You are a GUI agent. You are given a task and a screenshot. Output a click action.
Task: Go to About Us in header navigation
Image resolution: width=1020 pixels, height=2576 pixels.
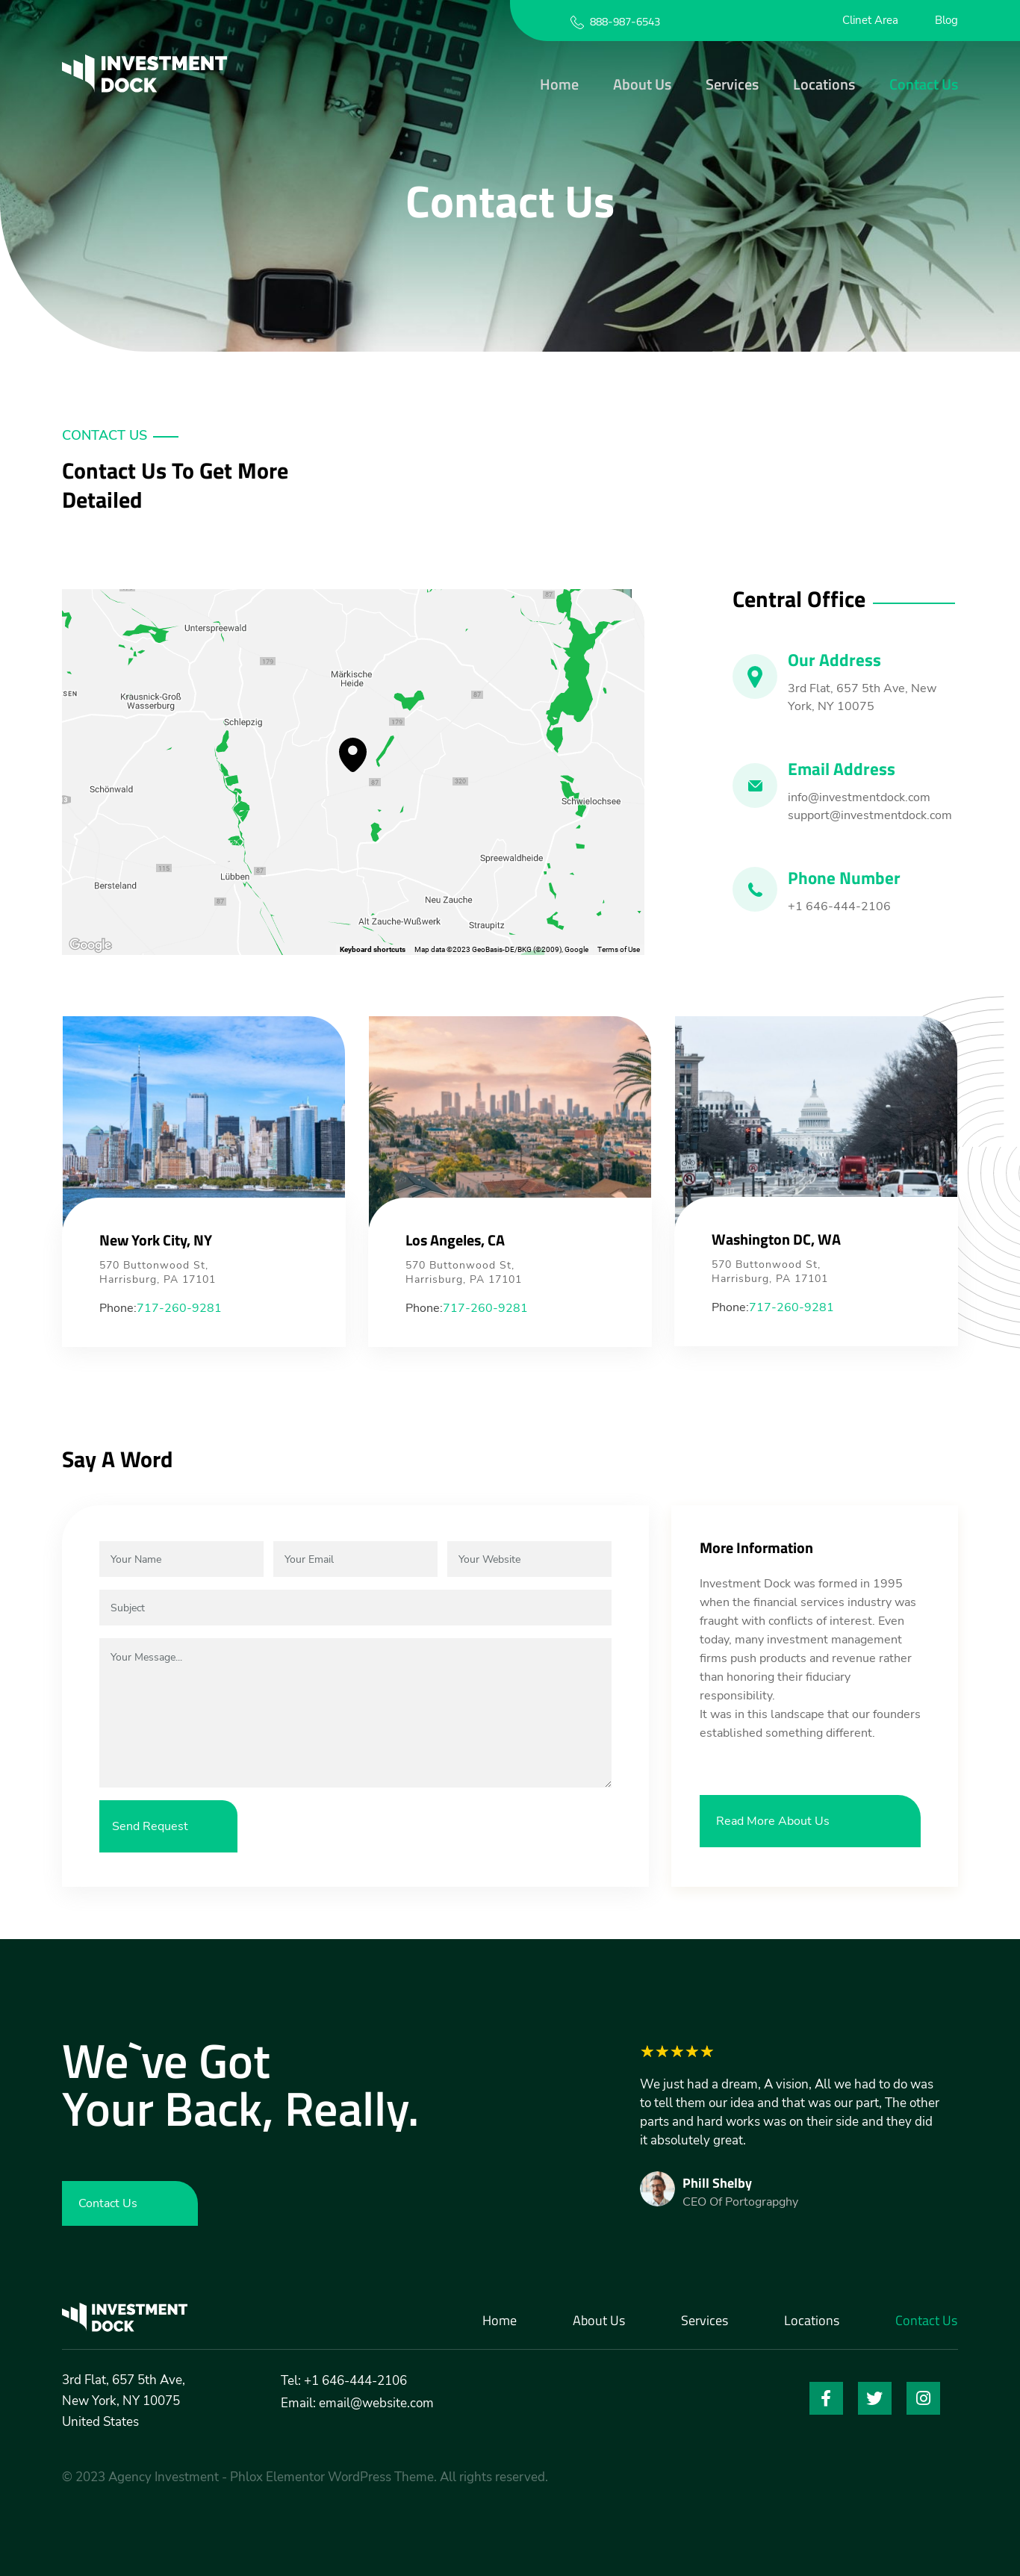(x=641, y=85)
